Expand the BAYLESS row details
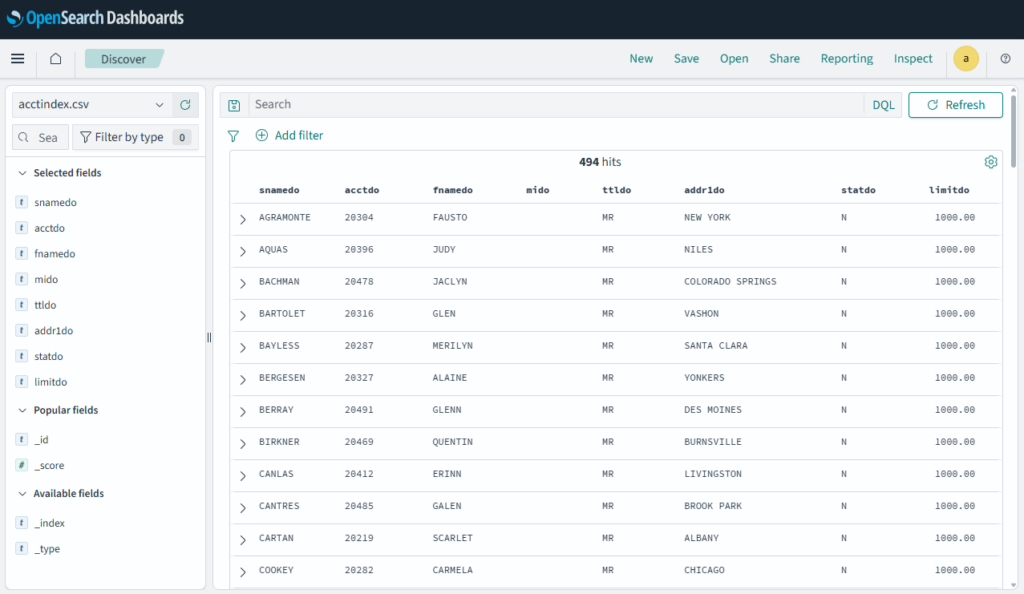The height and width of the screenshot is (594, 1024). [x=243, y=347]
